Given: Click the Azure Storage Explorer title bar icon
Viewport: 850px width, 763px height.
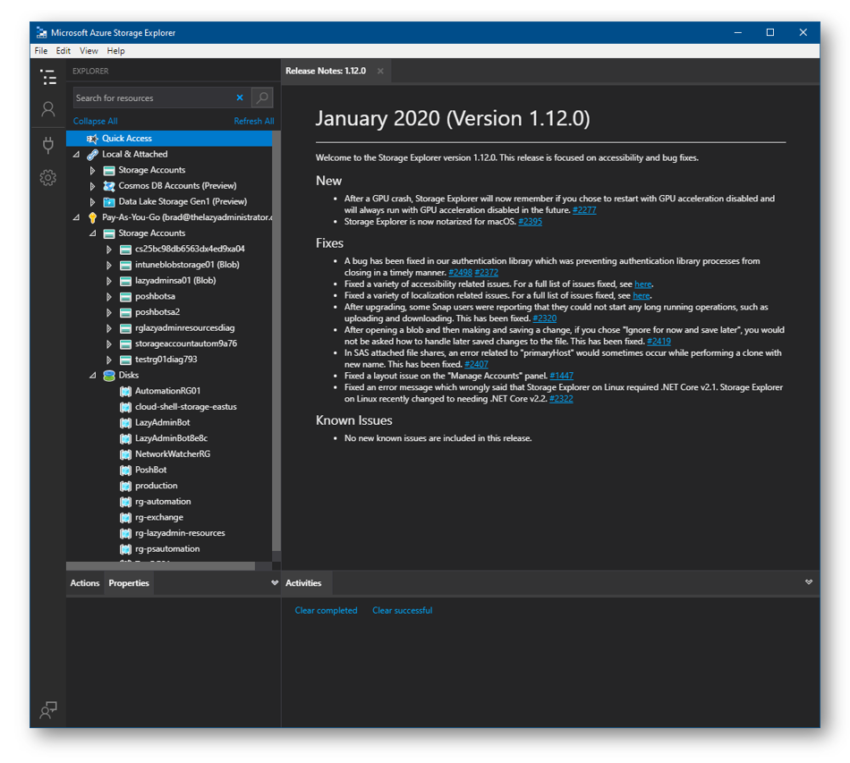Looking at the screenshot, I should coord(41,33).
